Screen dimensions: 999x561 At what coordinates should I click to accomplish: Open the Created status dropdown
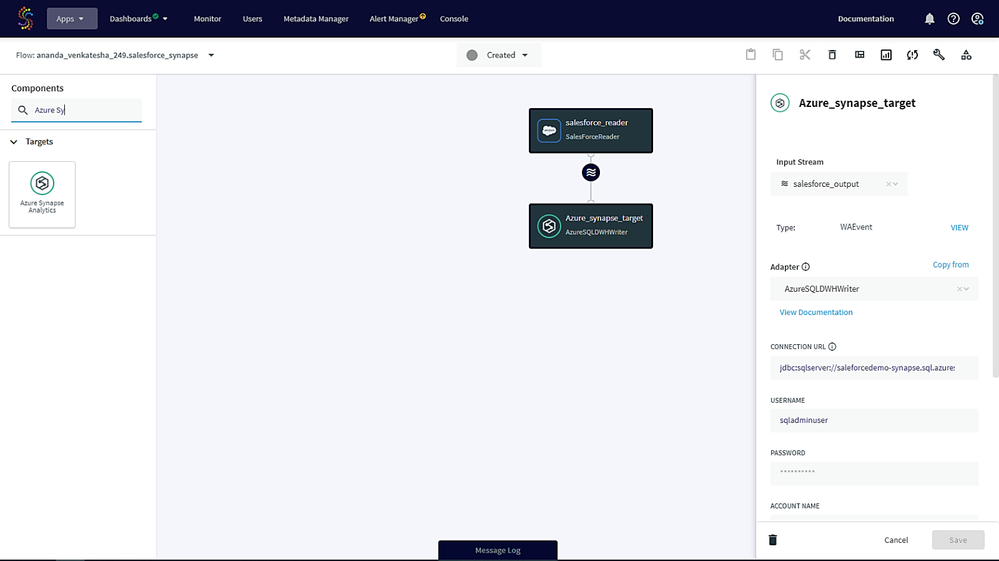(498, 55)
